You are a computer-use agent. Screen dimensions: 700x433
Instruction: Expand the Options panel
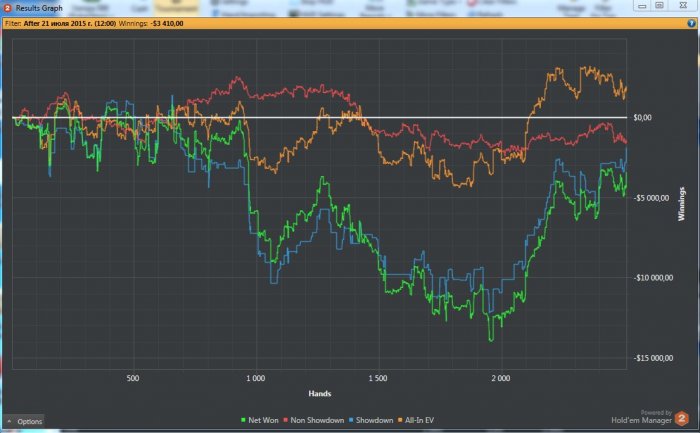pyautogui.click(x=24, y=421)
